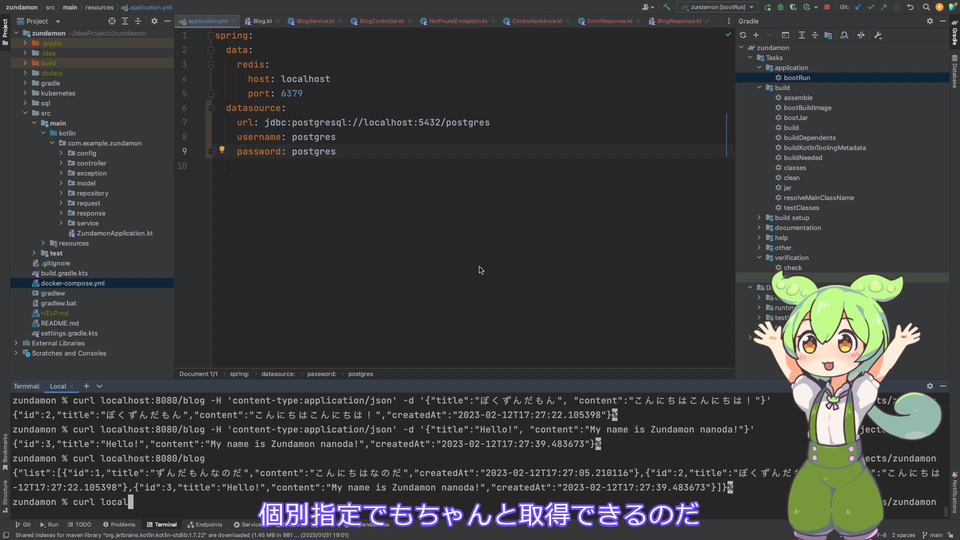Click Execute Gradle Task icon
This screenshot has height=540, width=960.
786,36
